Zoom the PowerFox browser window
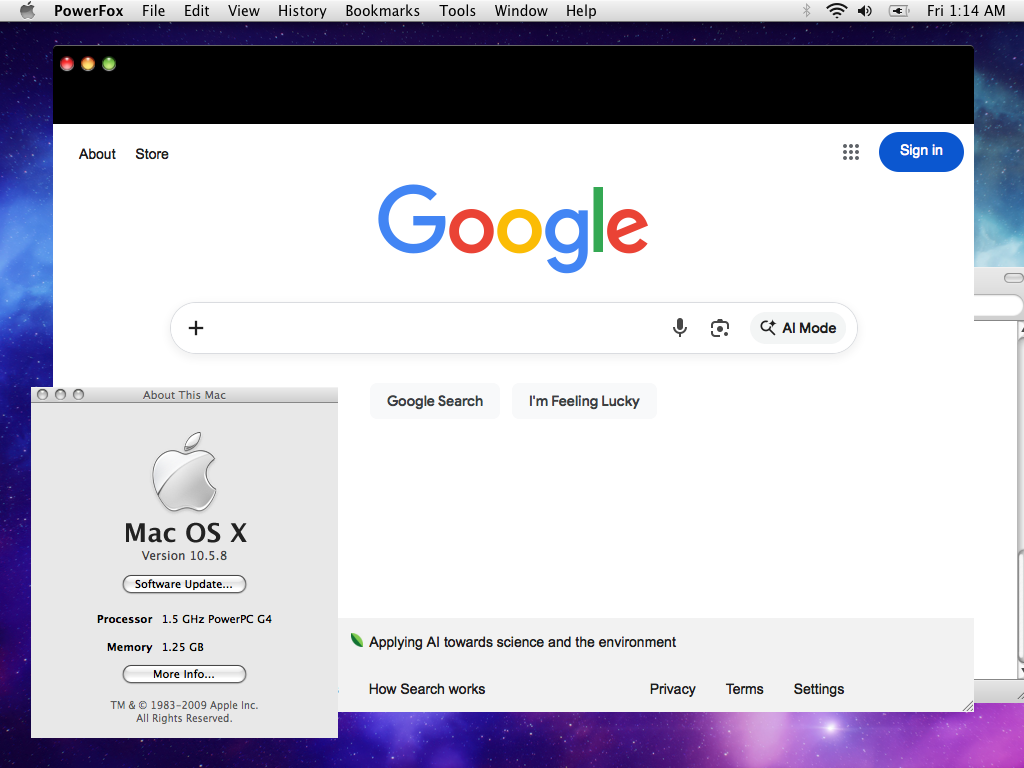Screen dimensions: 1024x768 coord(109,63)
